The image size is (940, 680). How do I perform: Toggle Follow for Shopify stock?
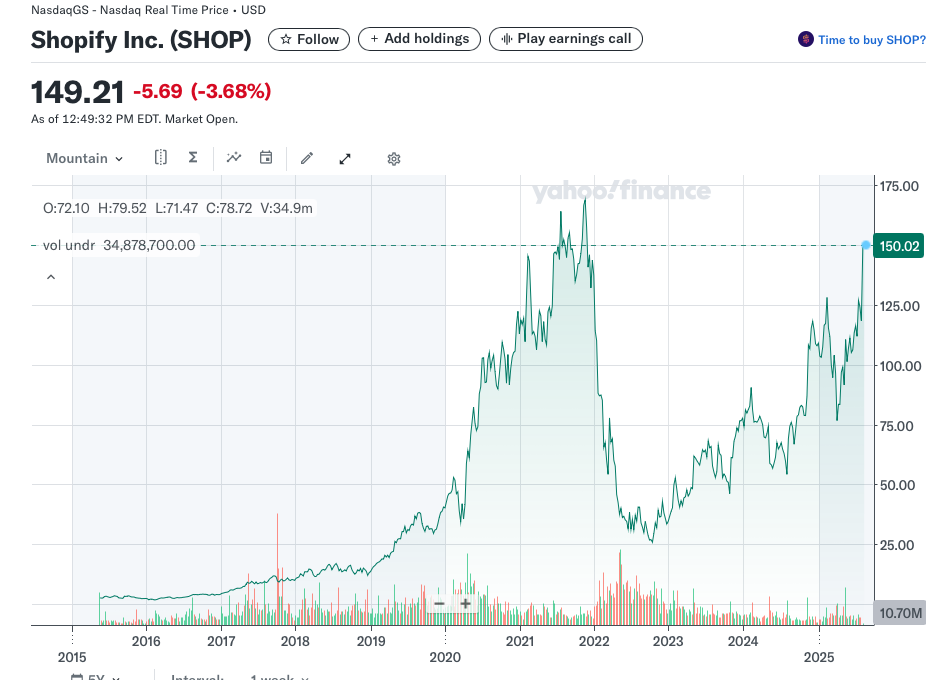(309, 39)
